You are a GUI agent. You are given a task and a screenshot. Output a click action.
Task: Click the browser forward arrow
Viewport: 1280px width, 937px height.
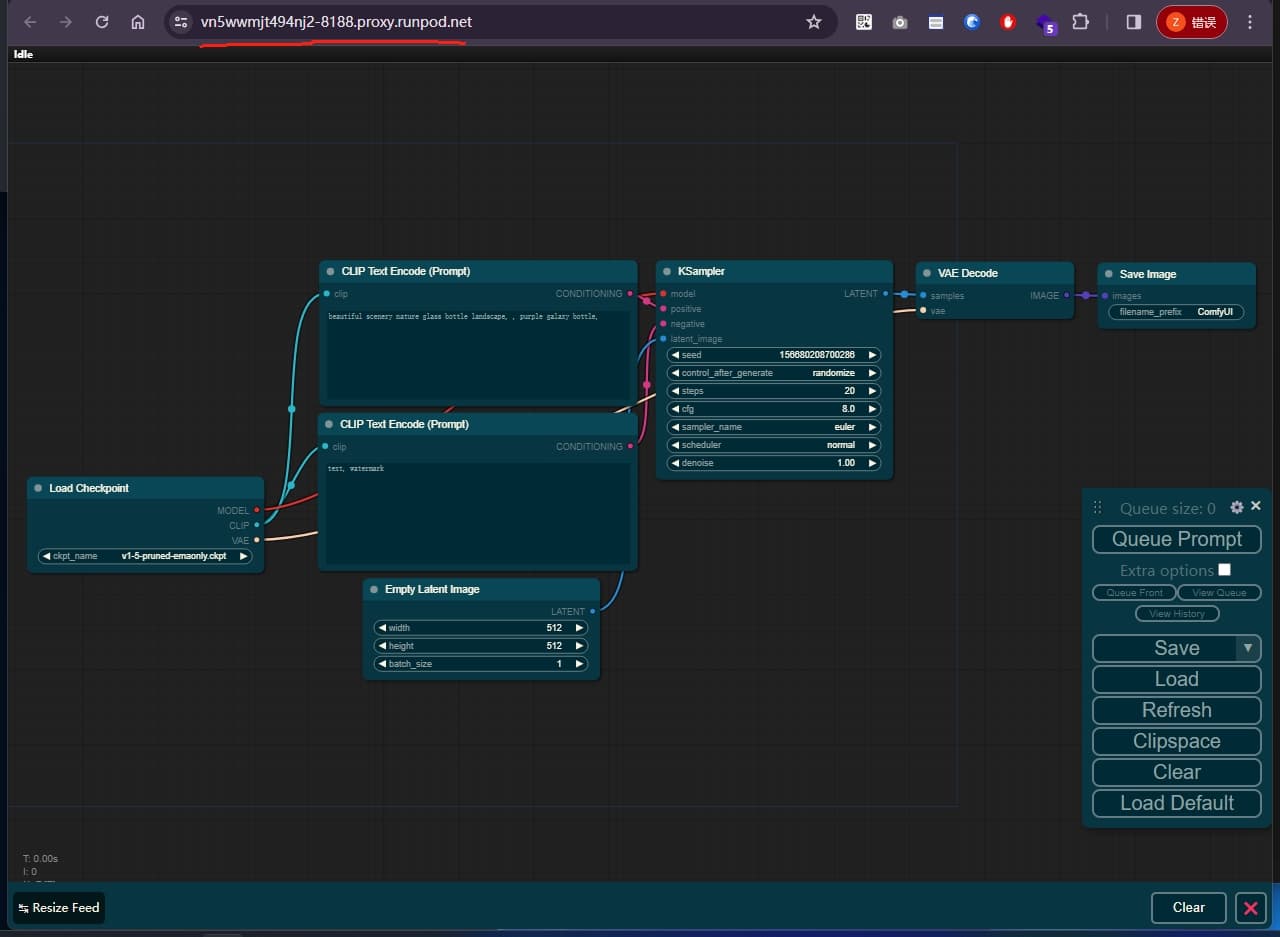tap(66, 22)
